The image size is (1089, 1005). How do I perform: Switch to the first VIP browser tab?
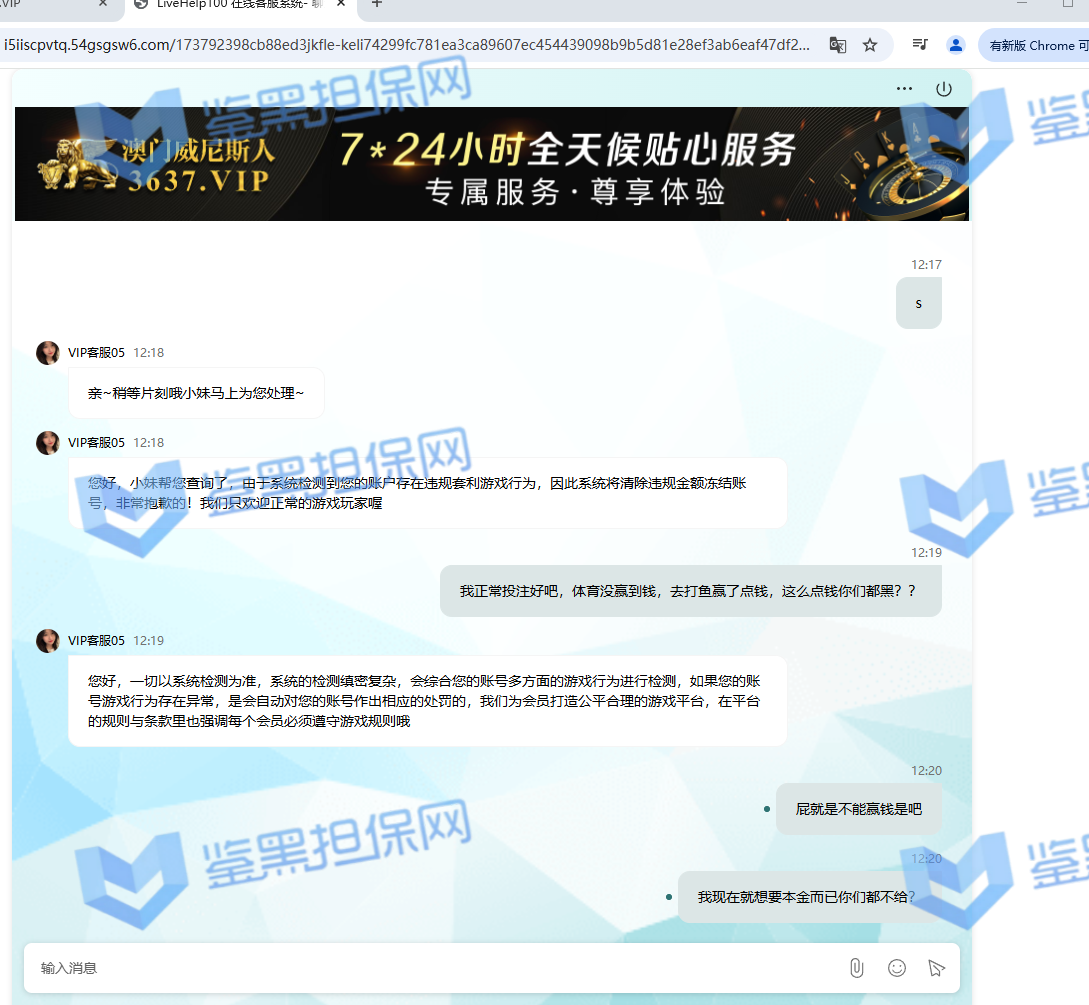(40, 4)
